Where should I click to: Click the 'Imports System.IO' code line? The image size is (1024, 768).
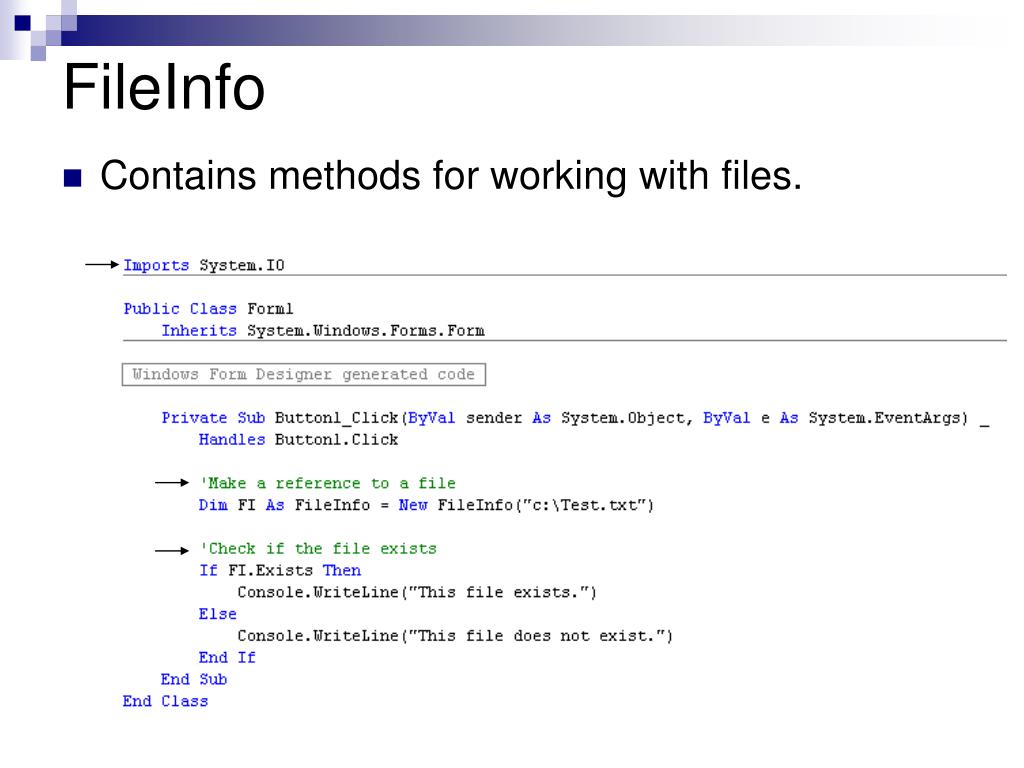(204, 265)
